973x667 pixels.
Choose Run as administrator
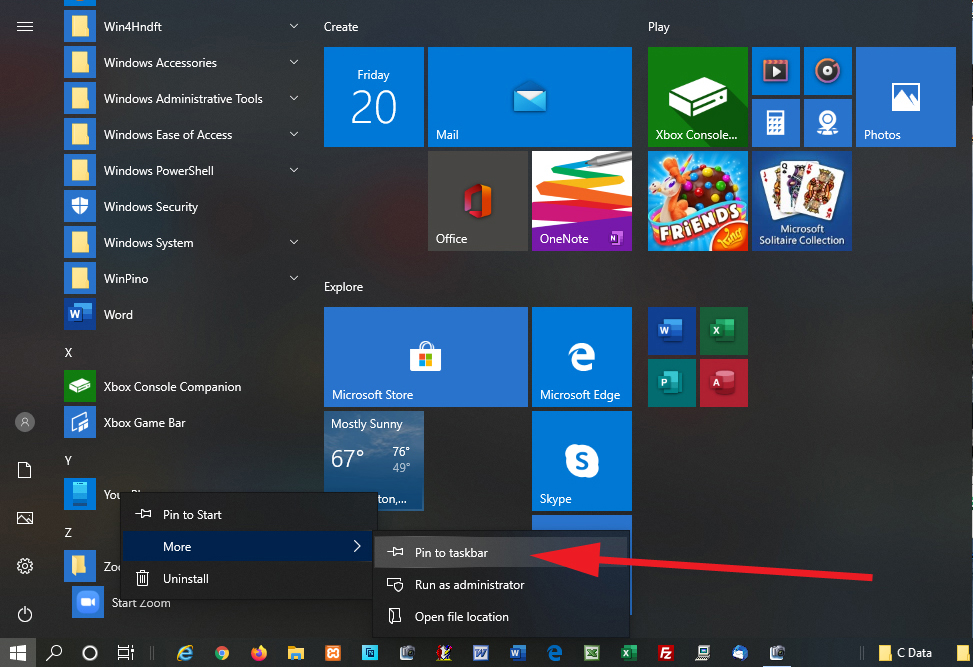tap(501, 584)
